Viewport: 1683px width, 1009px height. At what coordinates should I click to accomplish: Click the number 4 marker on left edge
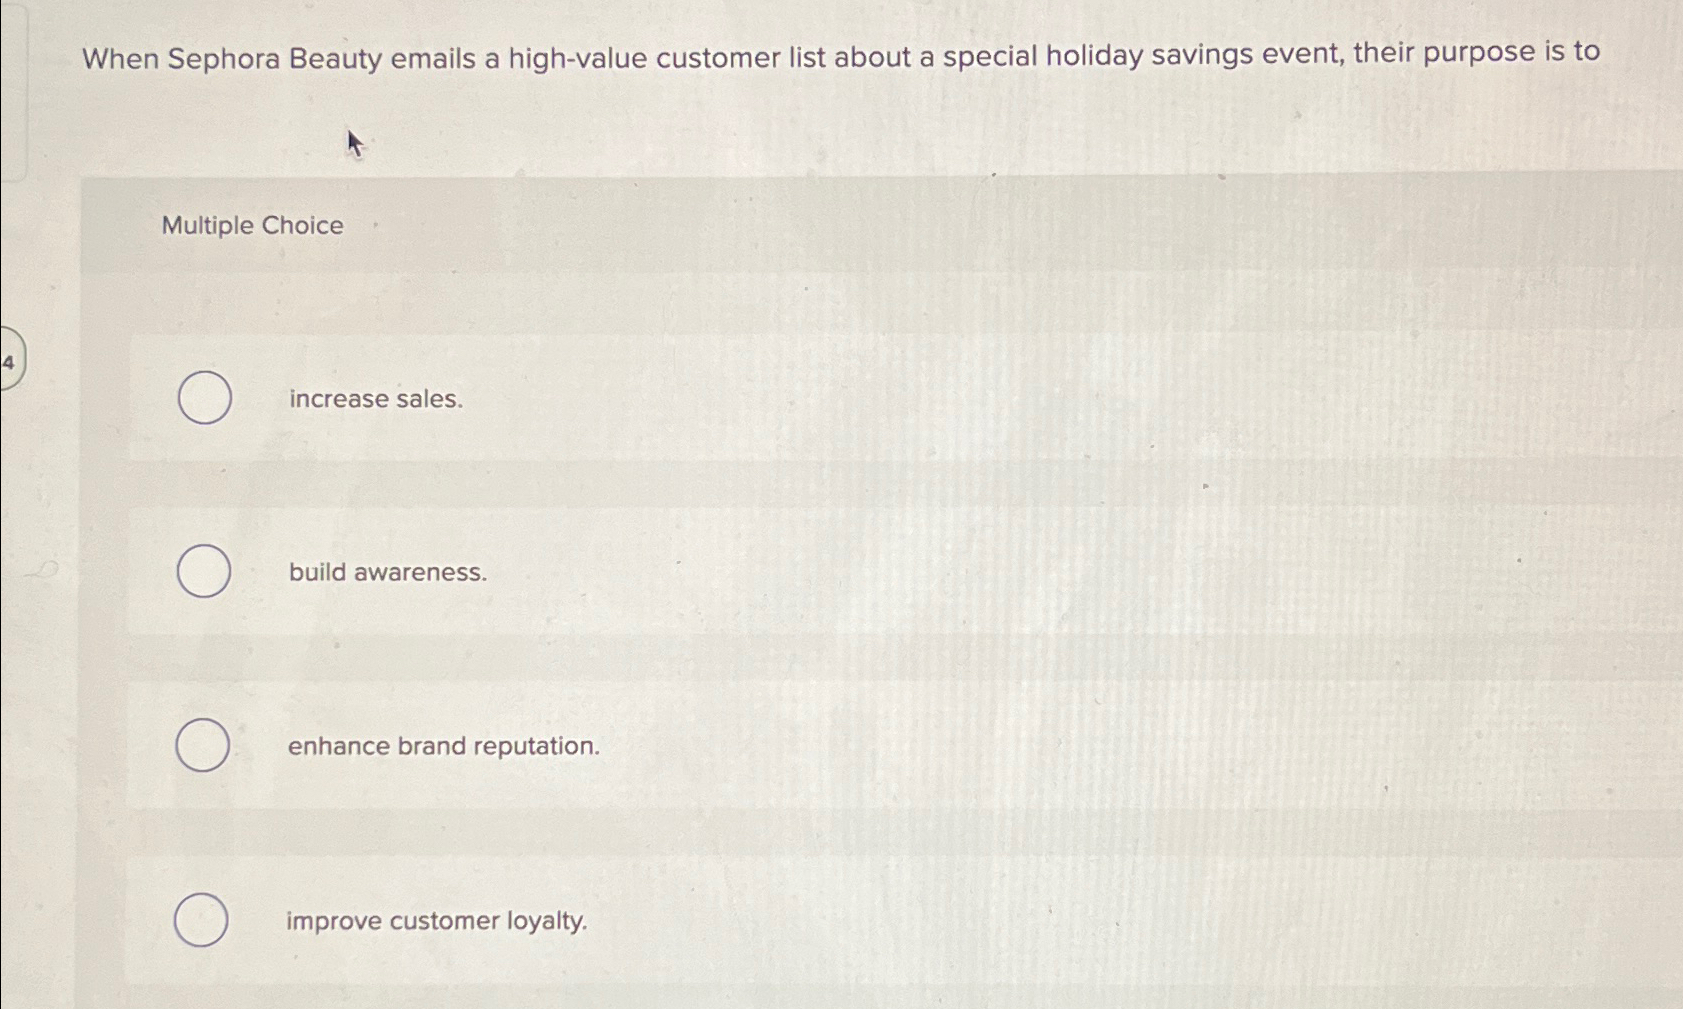tap(8, 363)
